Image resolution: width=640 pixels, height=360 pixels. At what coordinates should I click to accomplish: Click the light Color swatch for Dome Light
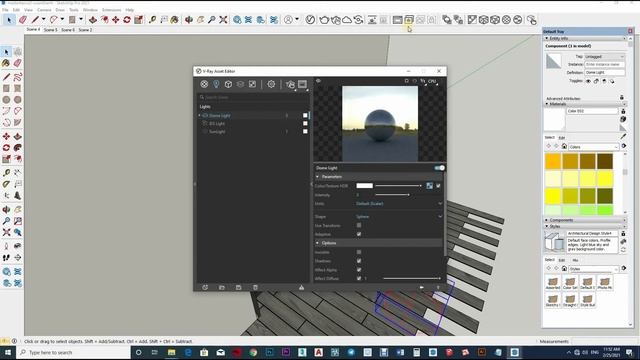coord(364,186)
